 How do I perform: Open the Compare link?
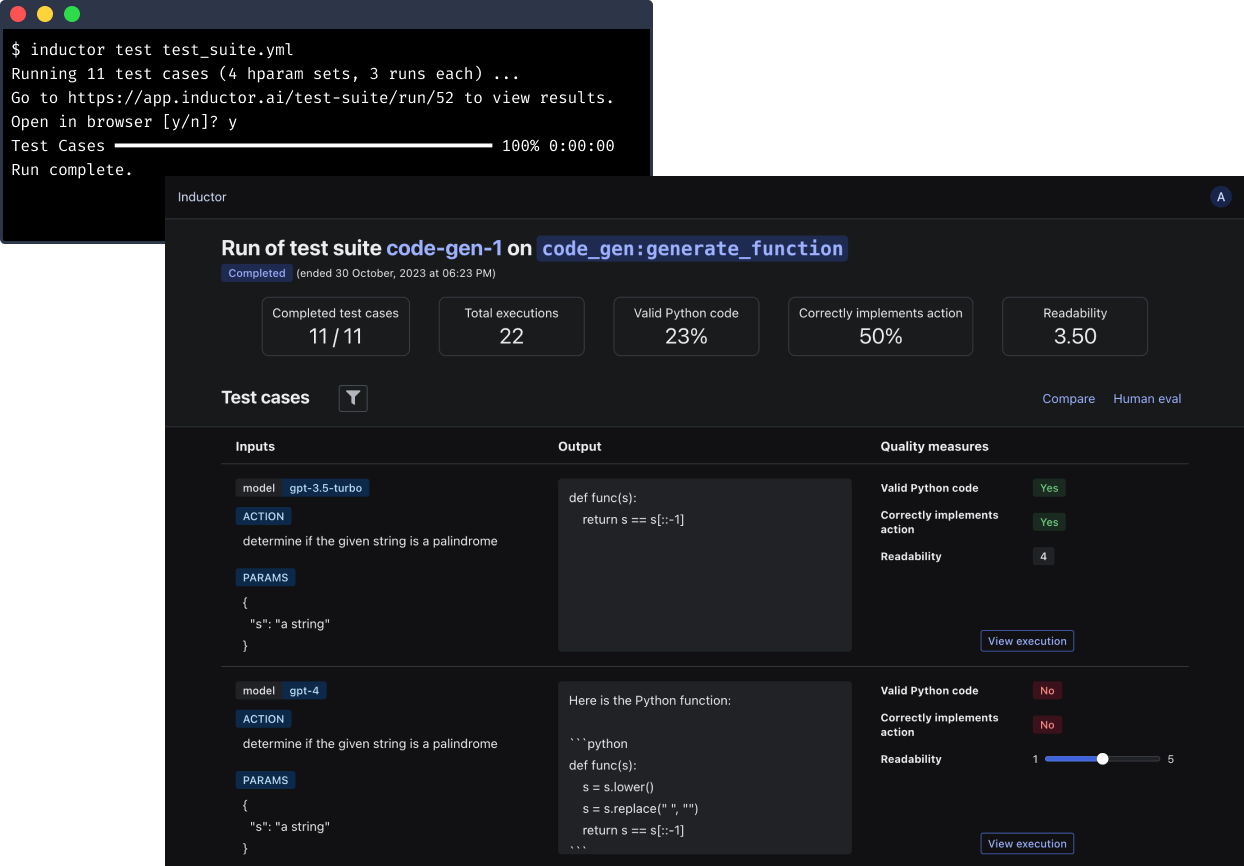(x=1068, y=399)
